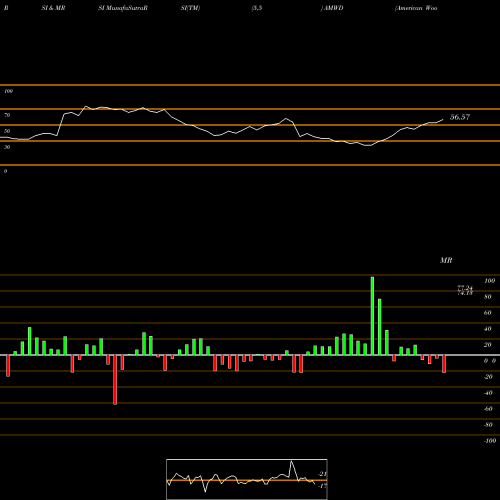Click the MR axis label 40

tap(488, 329)
